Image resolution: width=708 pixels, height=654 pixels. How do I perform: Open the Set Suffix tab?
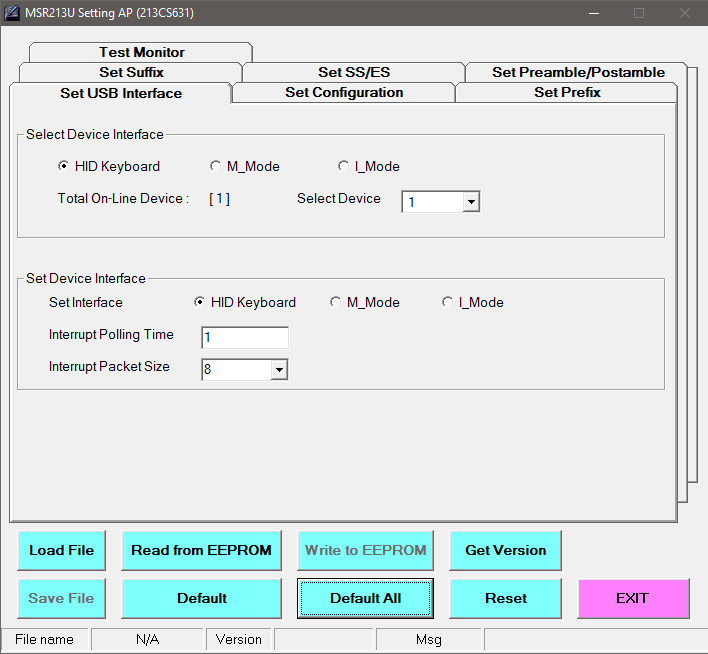coord(131,72)
